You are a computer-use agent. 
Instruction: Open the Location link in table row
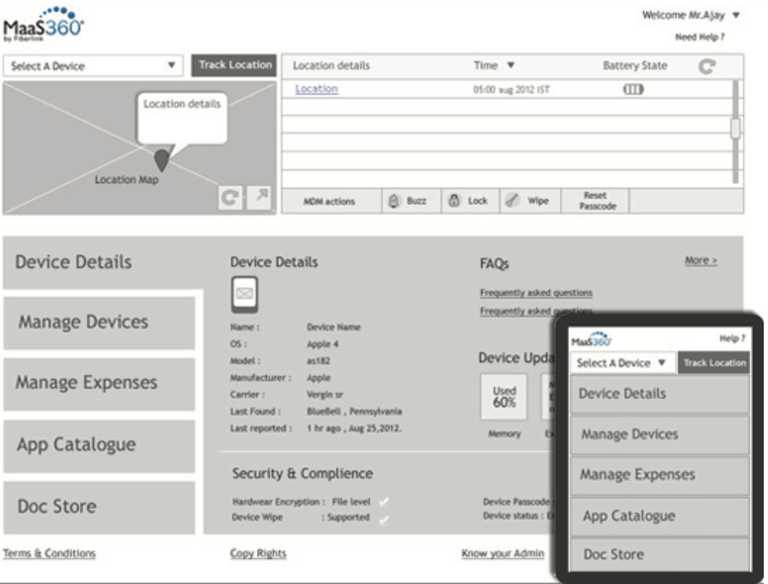tap(316, 89)
